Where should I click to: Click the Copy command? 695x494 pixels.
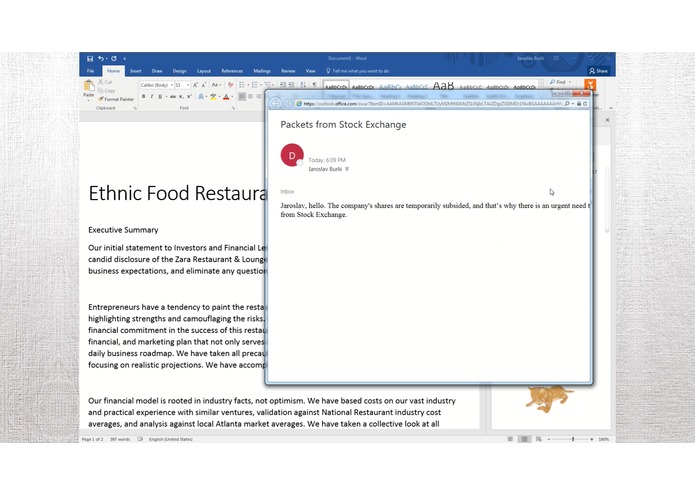(x=107, y=90)
